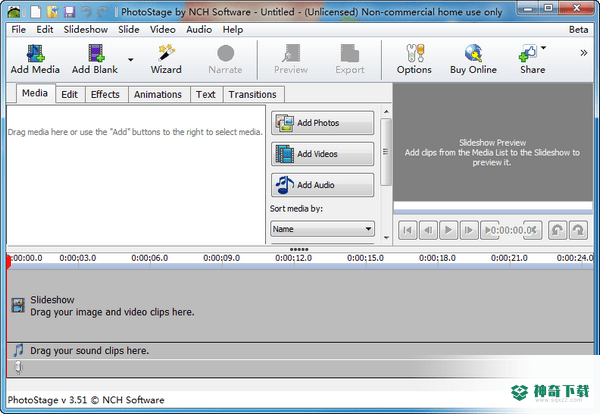Click the redo arrow in title bar
This screenshot has width=600, height=414.
point(102,12)
